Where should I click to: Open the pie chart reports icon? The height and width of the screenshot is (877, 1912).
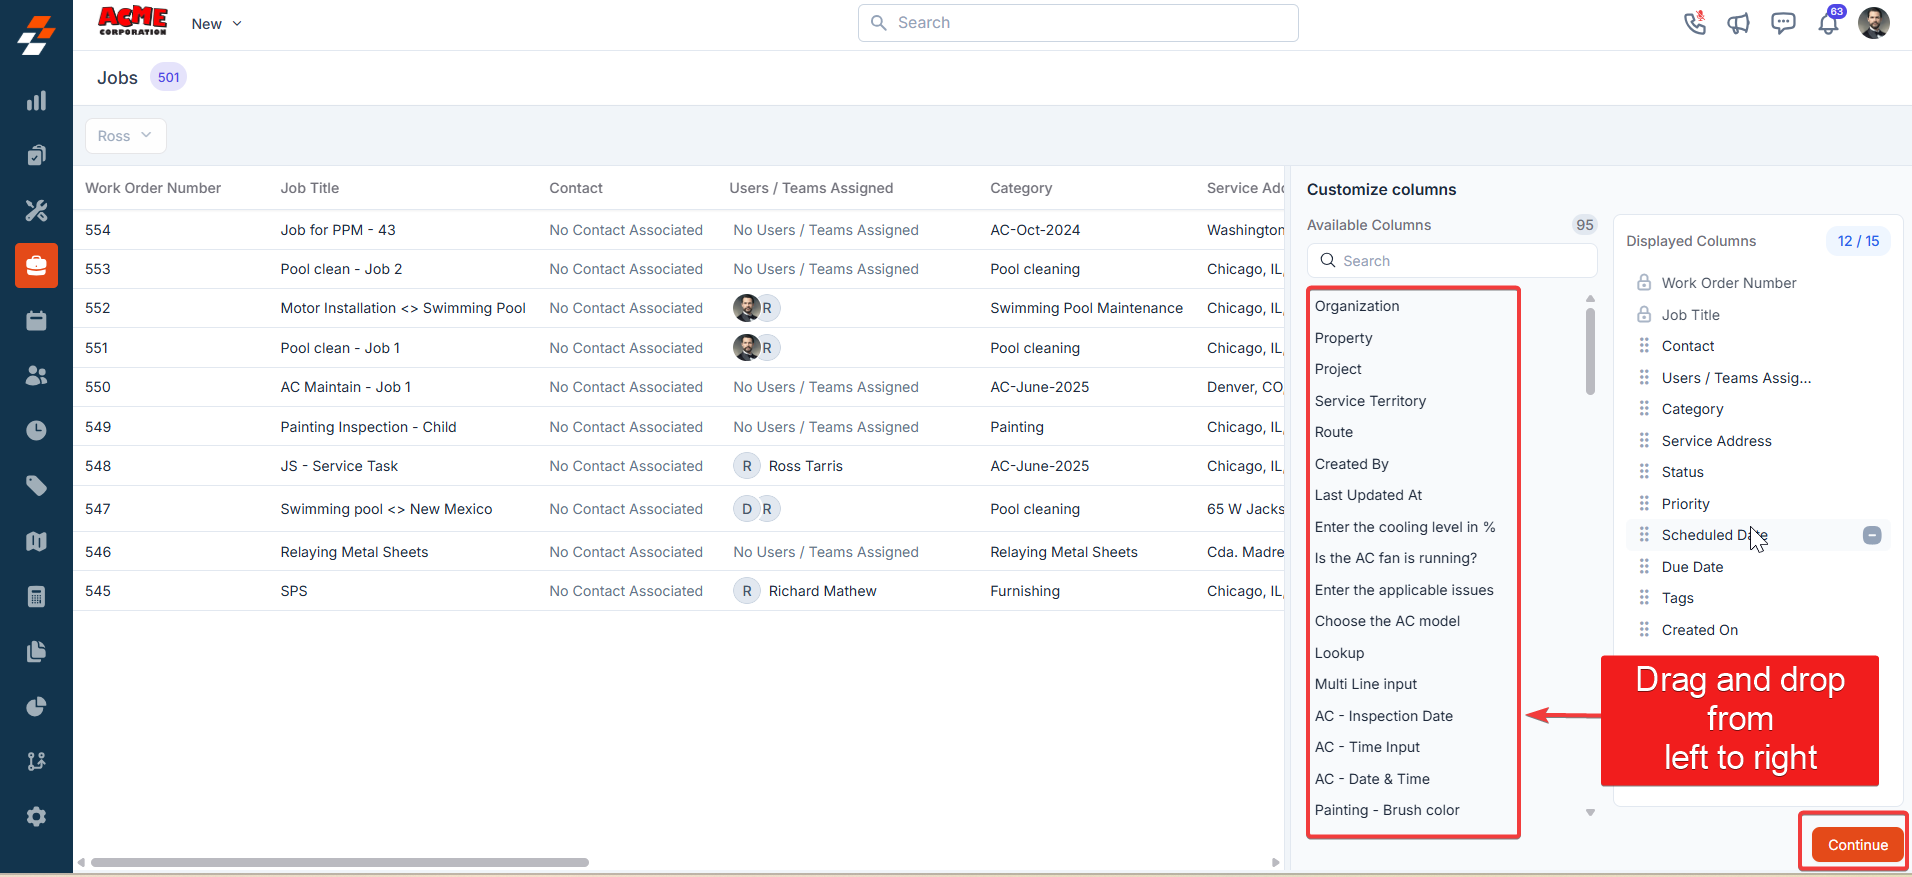36,707
